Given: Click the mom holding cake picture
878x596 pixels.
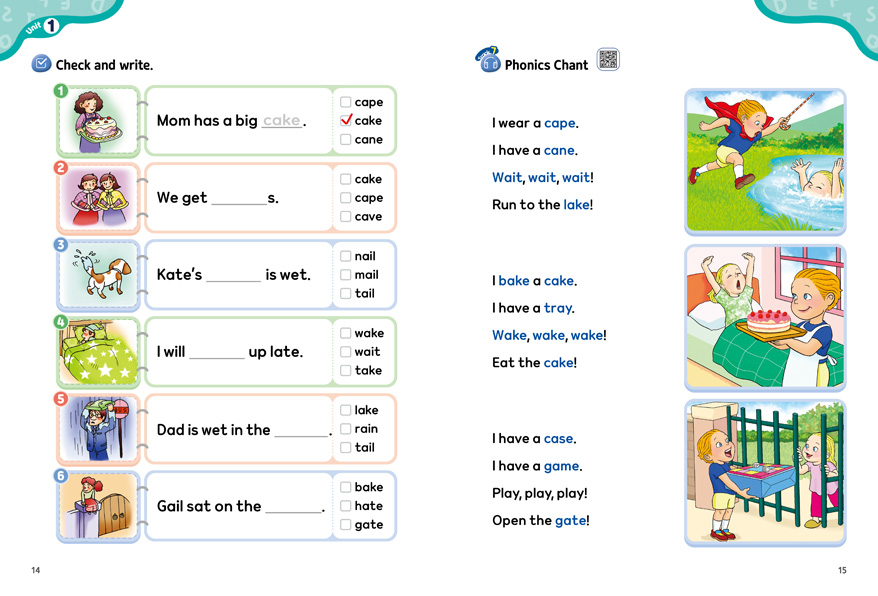Looking at the screenshot, I should (98, 121).
